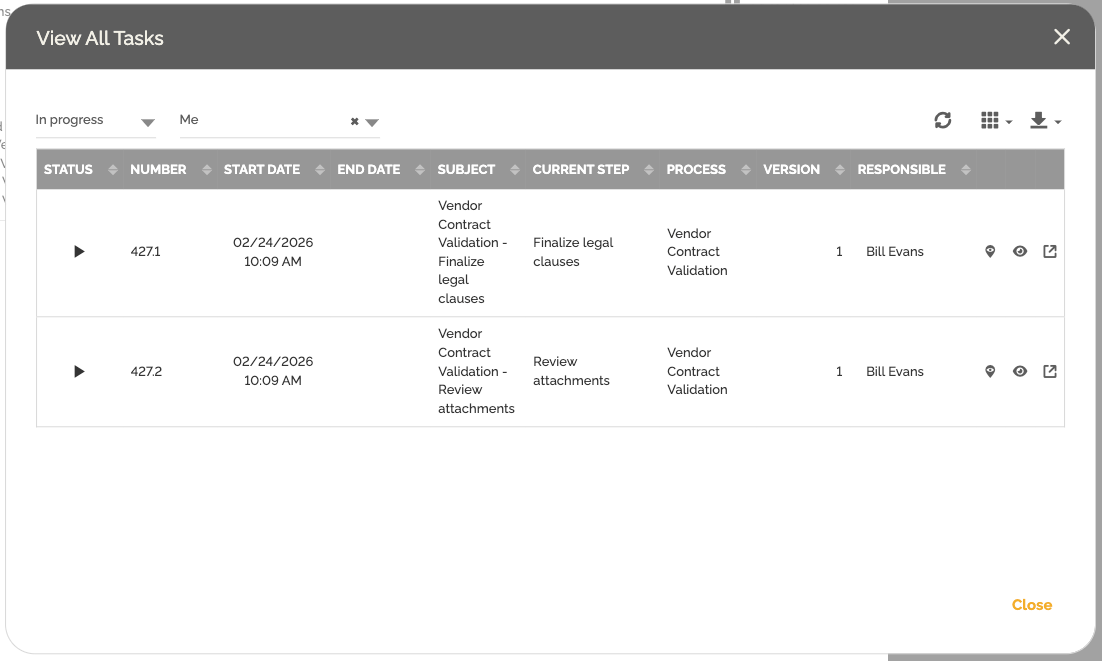Expand the Me responsible filter dropdown
Viewport: 1102px width, 661px height.
click(x=372, y=123)
